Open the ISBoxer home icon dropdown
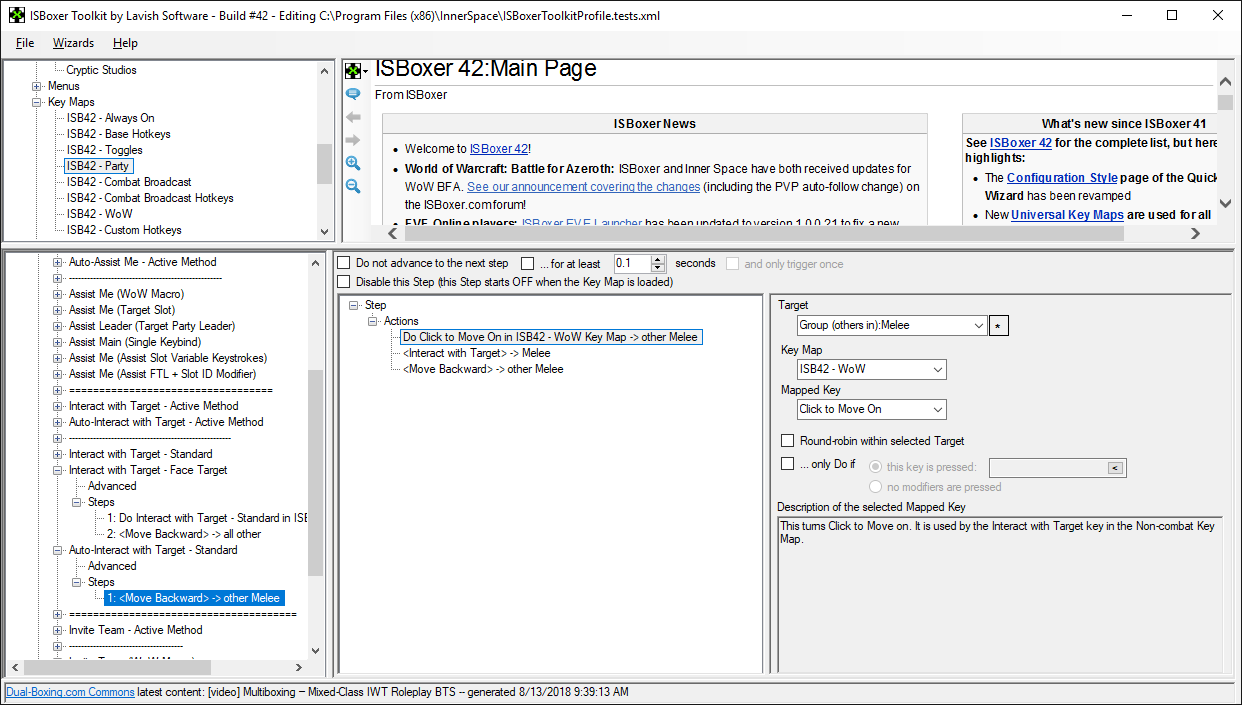This screenshot has height=705, width=1242. (356, 71)
